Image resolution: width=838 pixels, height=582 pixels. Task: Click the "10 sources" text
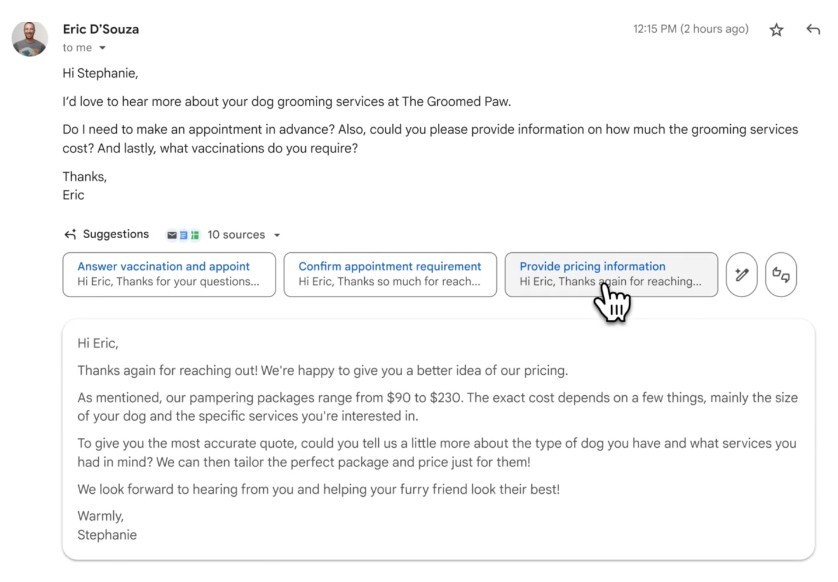pos(236,235)
